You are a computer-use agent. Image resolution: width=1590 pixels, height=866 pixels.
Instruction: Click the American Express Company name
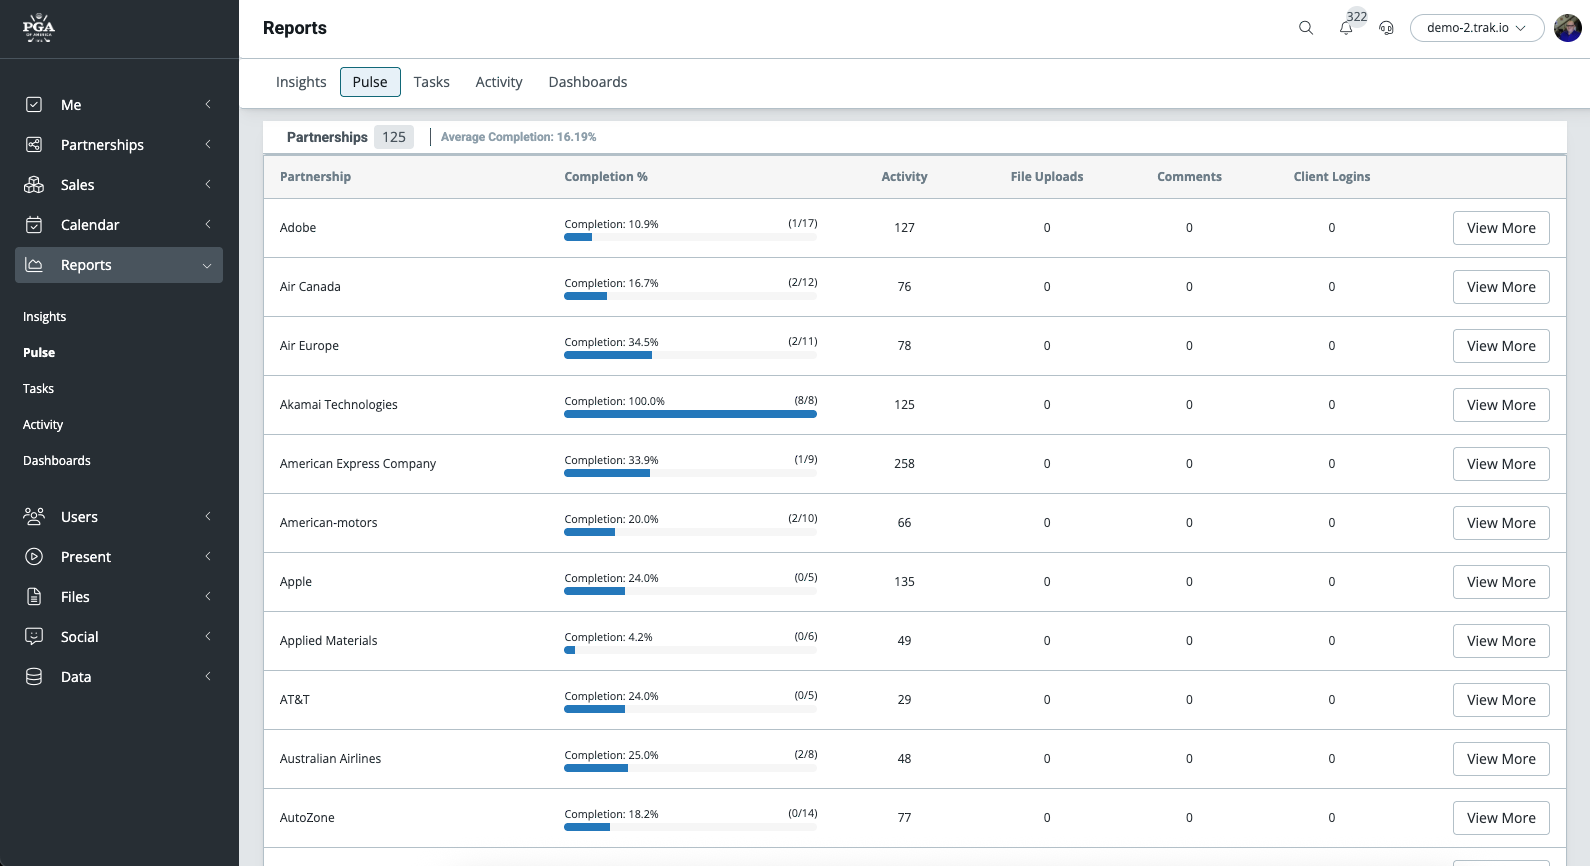click(358, 464)
